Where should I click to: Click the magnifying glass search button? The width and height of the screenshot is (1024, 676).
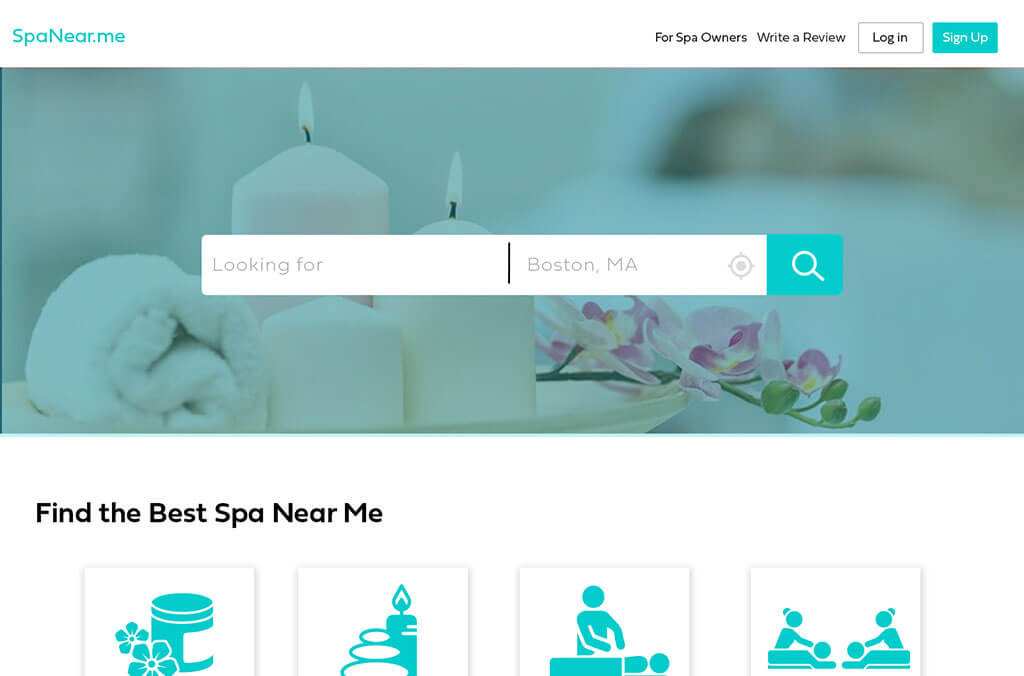coord(805,265)
